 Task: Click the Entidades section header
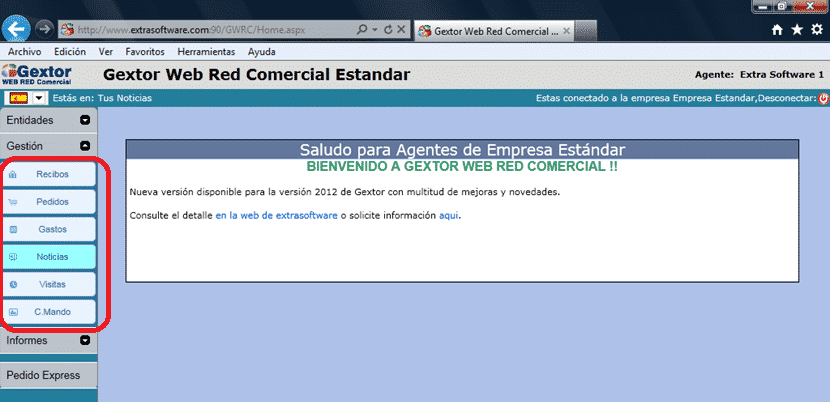[49, 120]
